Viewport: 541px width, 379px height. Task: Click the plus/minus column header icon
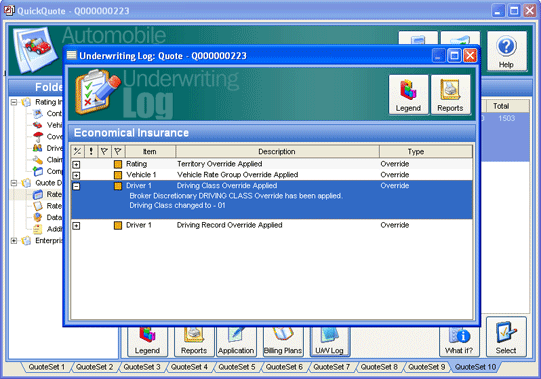click(78, 151)
